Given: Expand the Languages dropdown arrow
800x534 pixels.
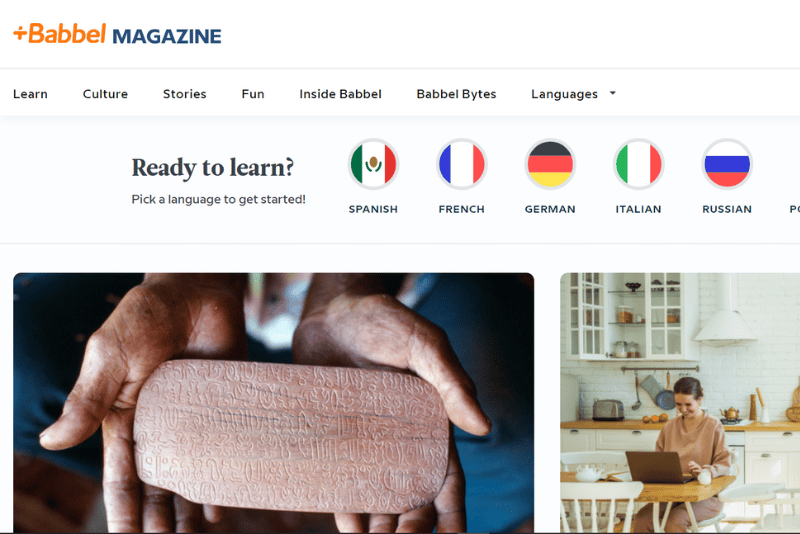Looking at the screenshot, I should [613, 93].
